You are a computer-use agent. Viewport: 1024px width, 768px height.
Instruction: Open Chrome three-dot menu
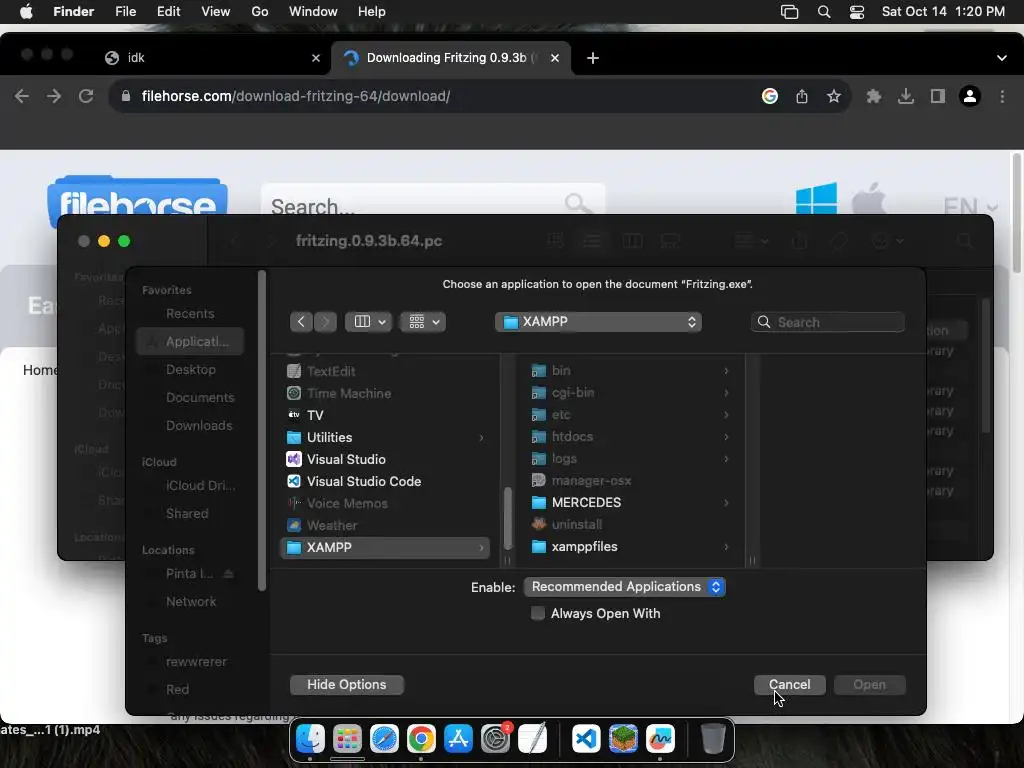(1002, 97)
